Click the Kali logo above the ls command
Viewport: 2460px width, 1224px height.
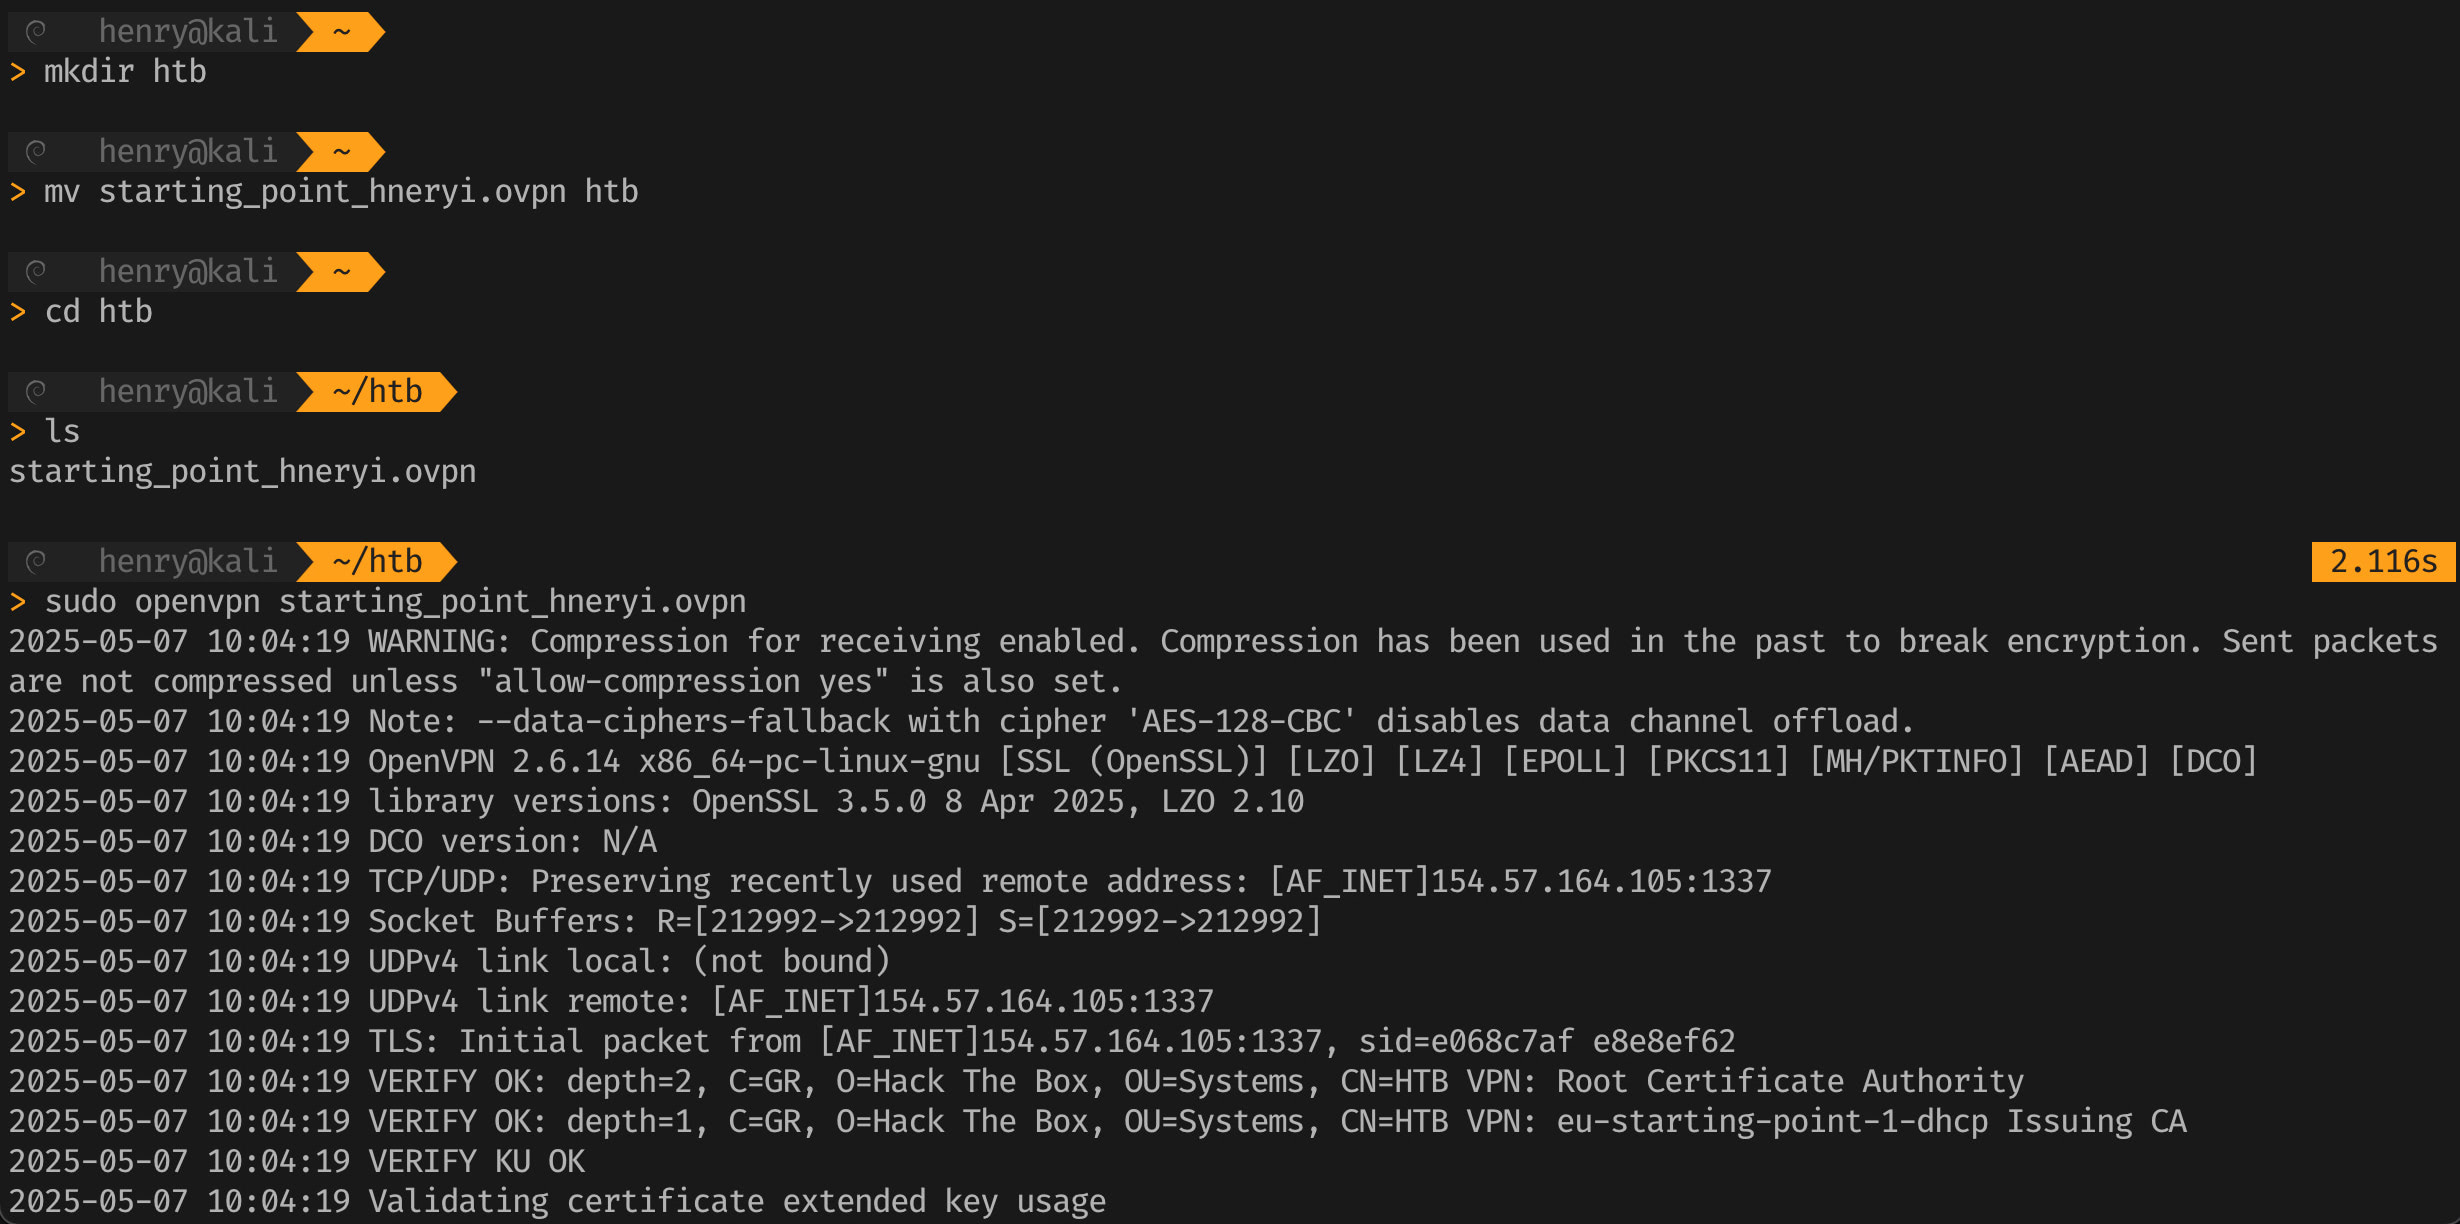click(x=36, y=392)
